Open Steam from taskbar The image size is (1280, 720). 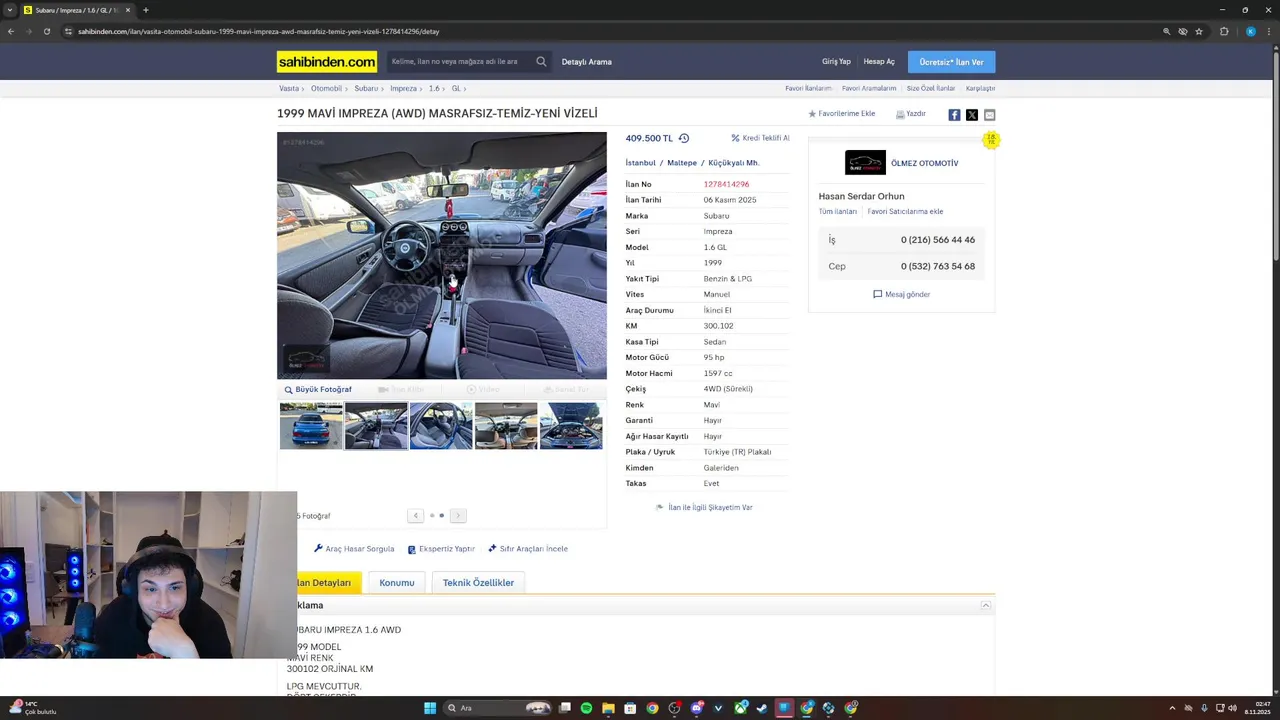[762, 708]
